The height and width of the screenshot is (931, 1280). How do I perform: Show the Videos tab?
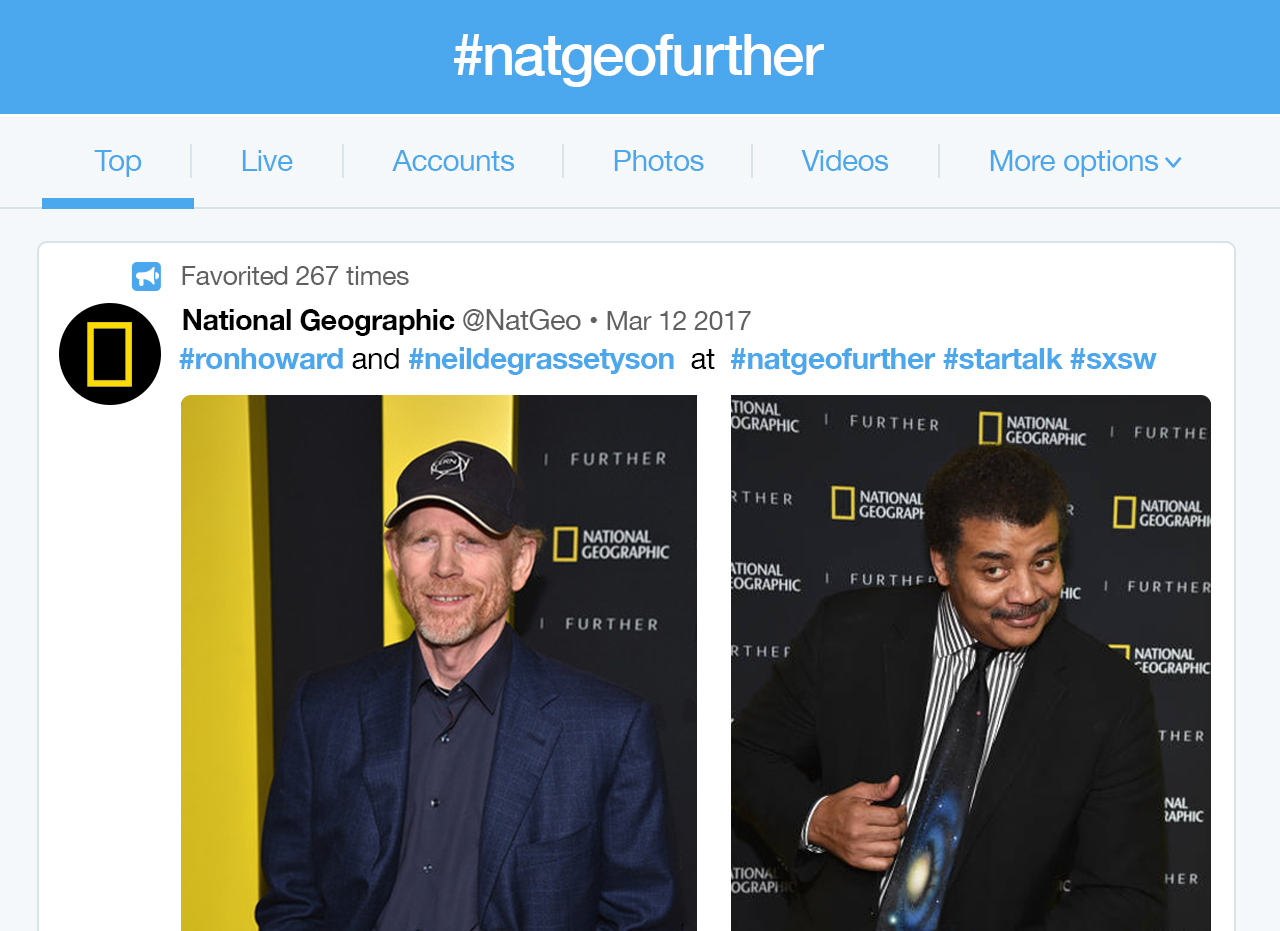[845, 161]
